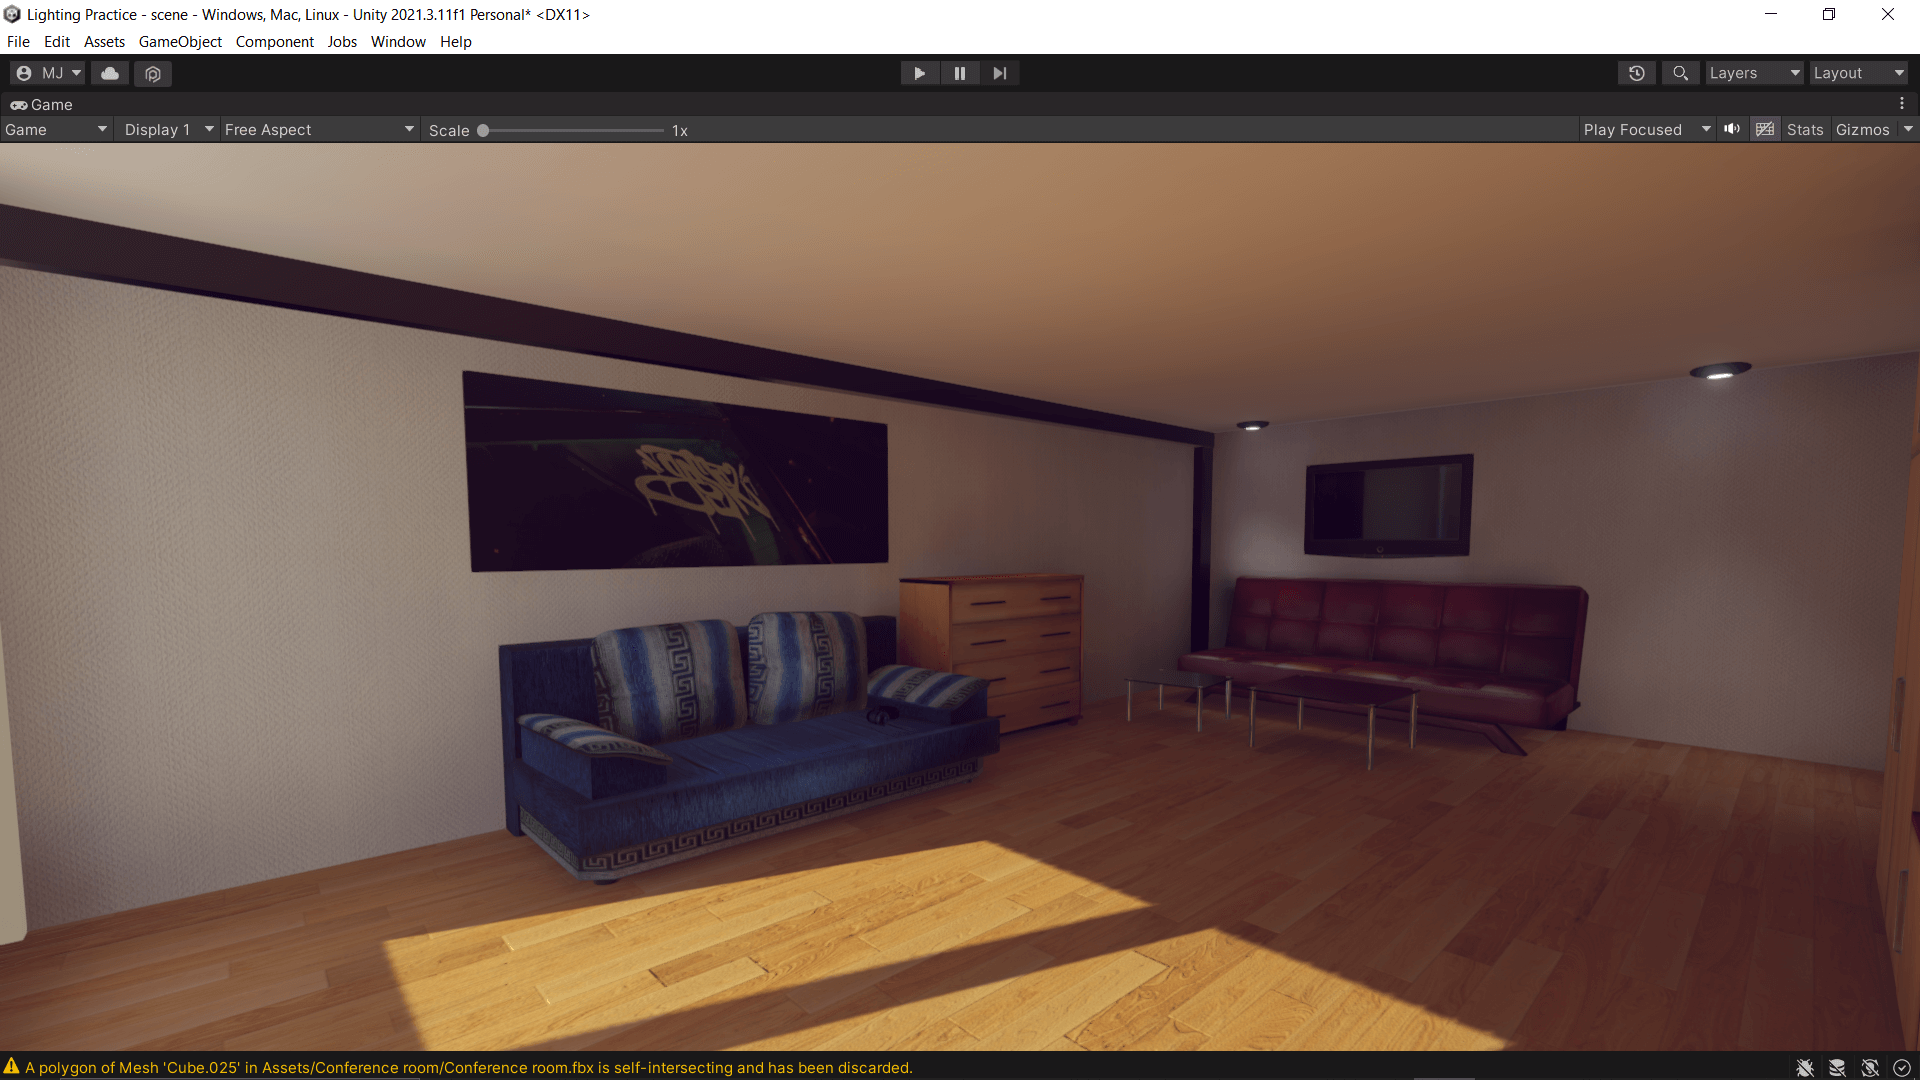Screen dimensions: 1920x1080
Task: Click the auto-generate lighting status icon
Action: coord(1870,1068)
